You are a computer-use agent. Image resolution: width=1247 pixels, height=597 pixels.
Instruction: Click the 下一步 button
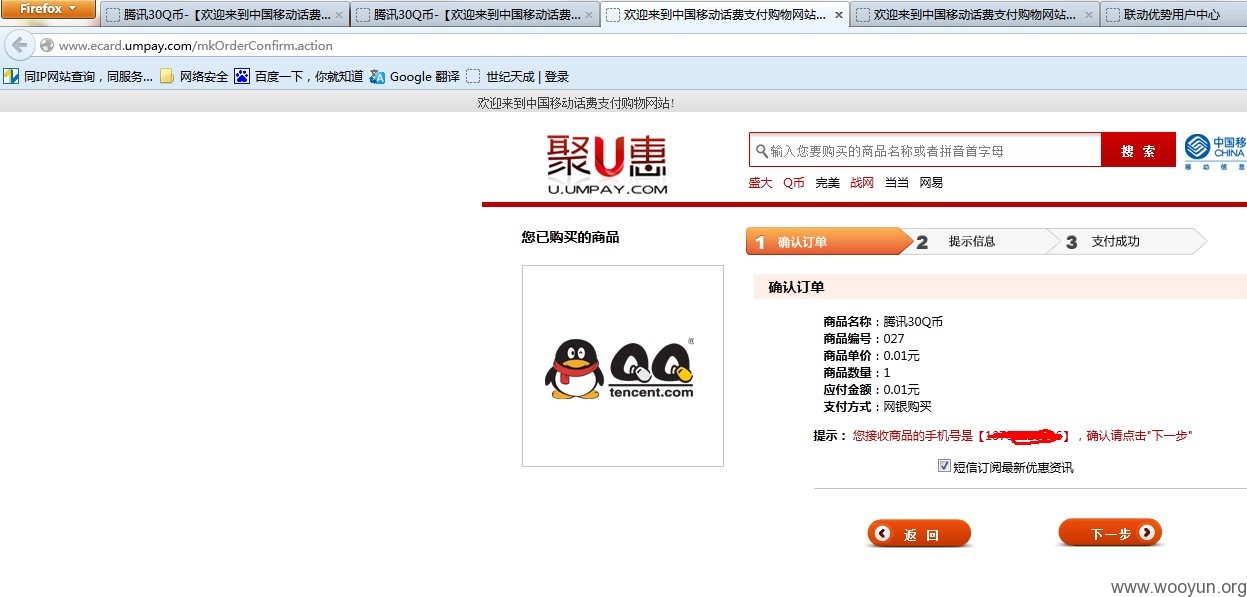pyautogui.click(x=1110, y=533)
